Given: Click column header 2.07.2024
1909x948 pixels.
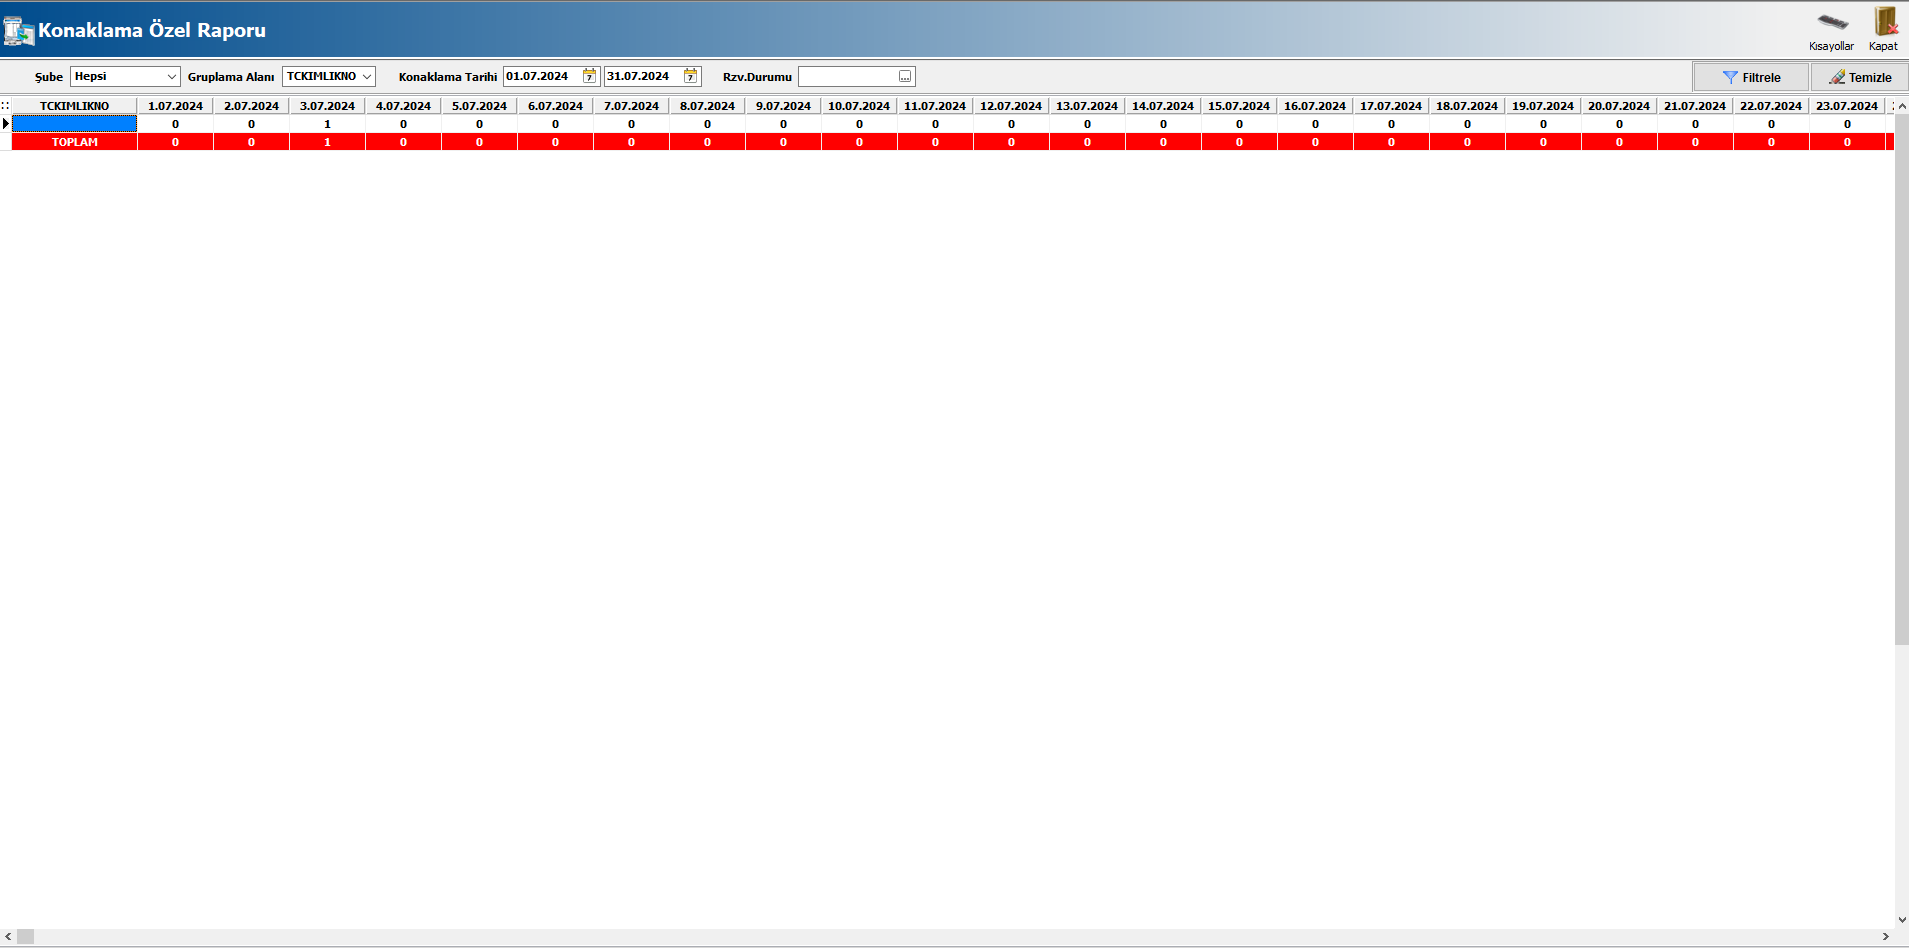Looking at the screenshot, I should pyautogui.click(x=251, y=105).
